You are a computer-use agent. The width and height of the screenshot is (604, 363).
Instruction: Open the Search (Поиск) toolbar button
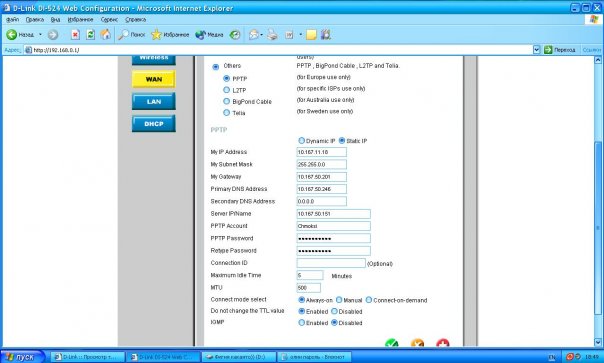click(131, 35)
